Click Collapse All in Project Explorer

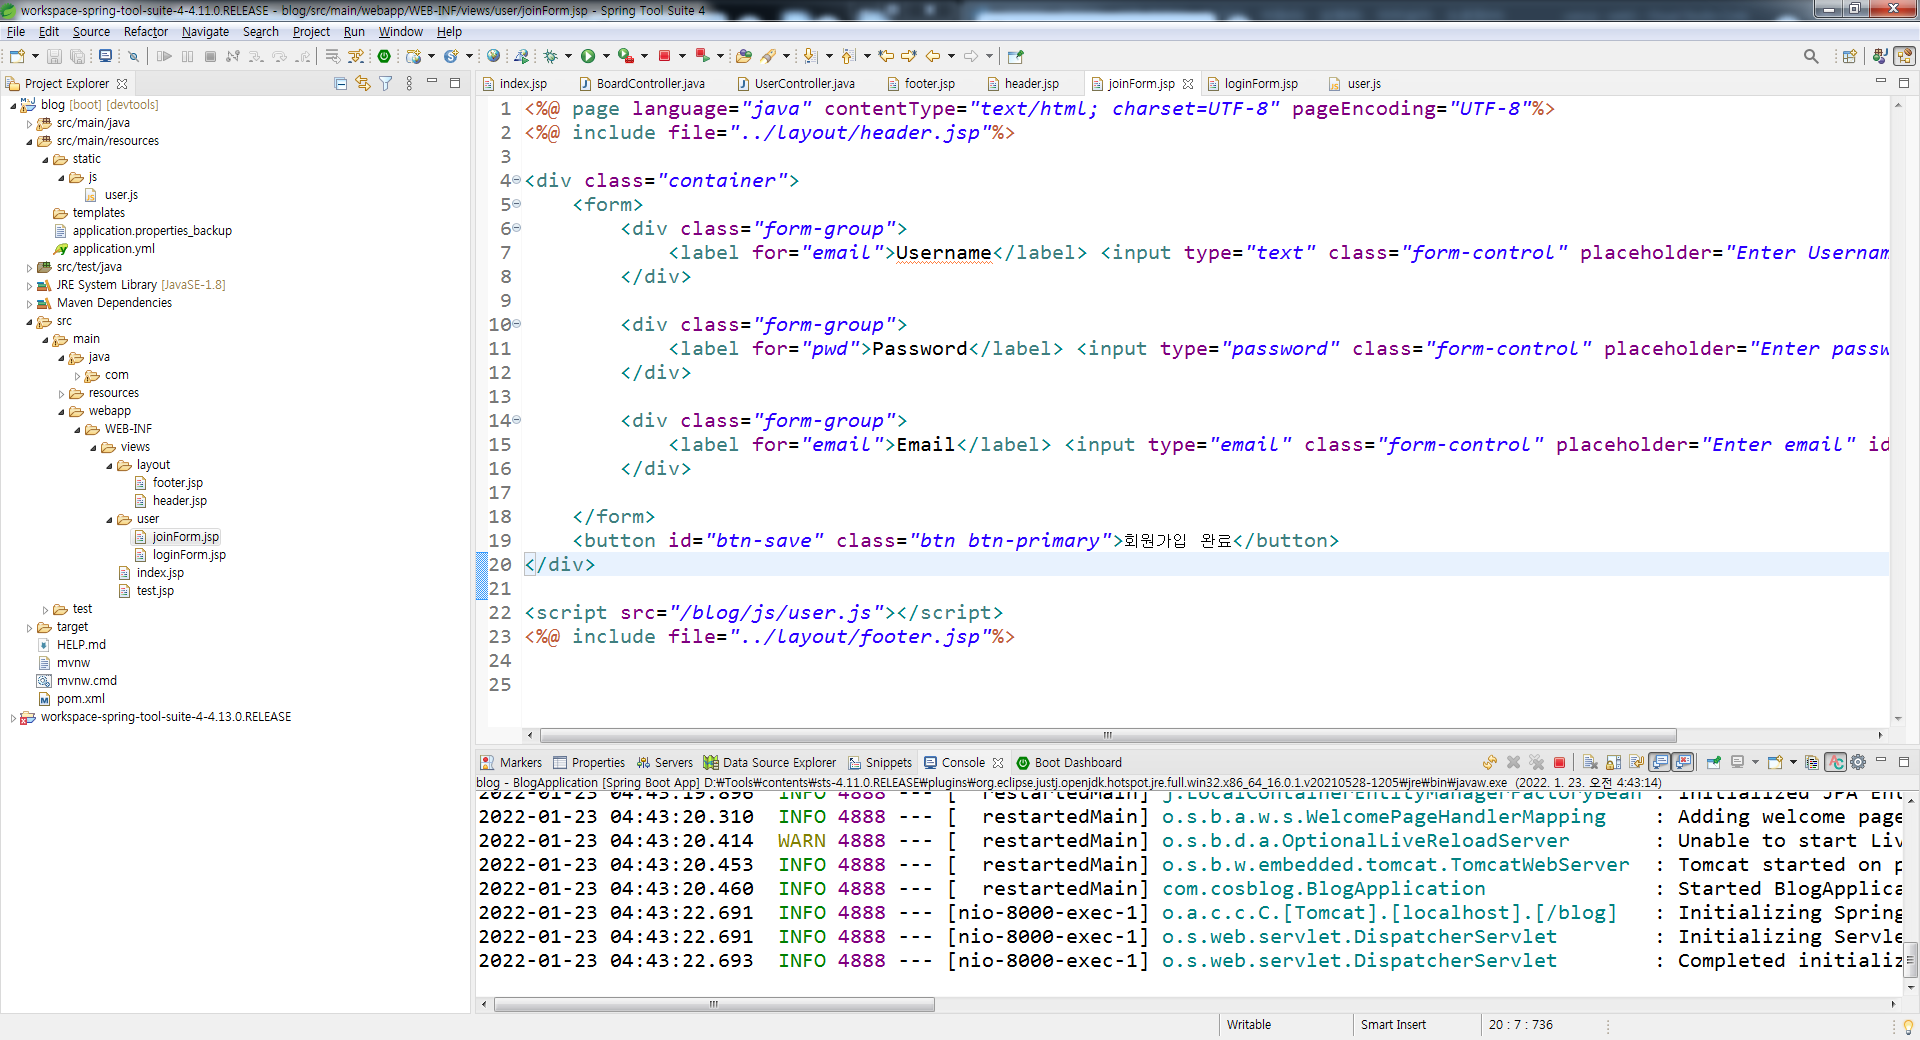coord(340,83)
